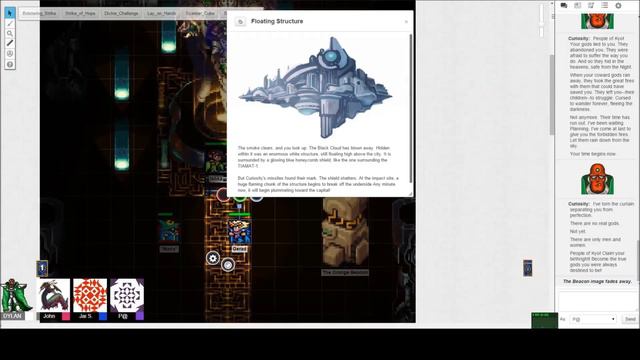The image size is (640, 360).
Task: Open the card deck on right side of the map area
Action: 528,268
